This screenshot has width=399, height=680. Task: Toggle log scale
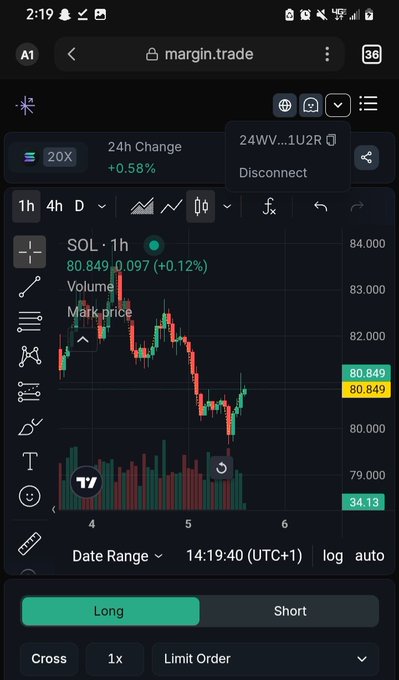333,556
